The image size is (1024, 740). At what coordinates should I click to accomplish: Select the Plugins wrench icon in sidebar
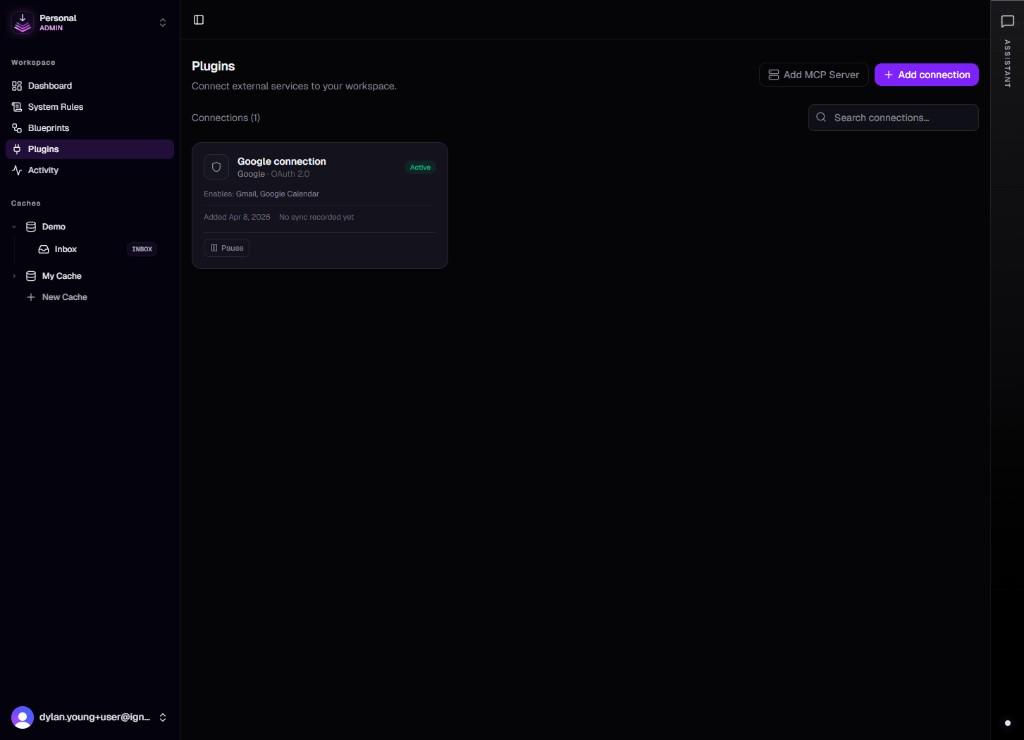click(17, 149)
